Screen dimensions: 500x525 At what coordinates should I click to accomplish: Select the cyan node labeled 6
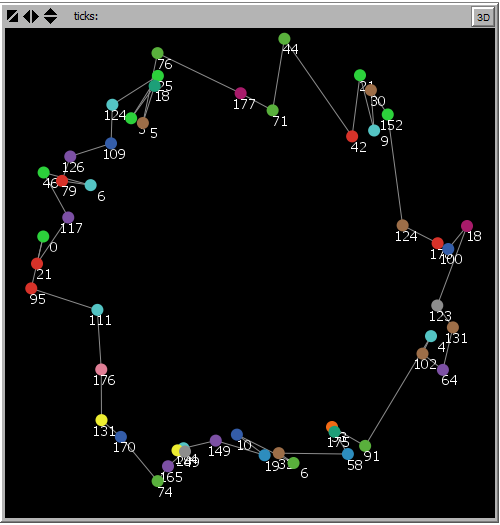(x=90, y=185)
